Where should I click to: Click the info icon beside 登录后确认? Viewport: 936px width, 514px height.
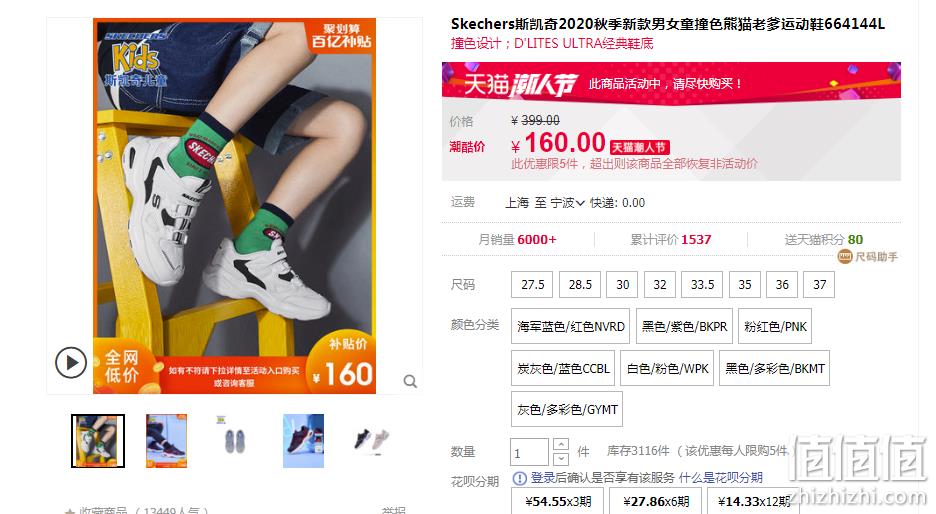click(520, 478)
